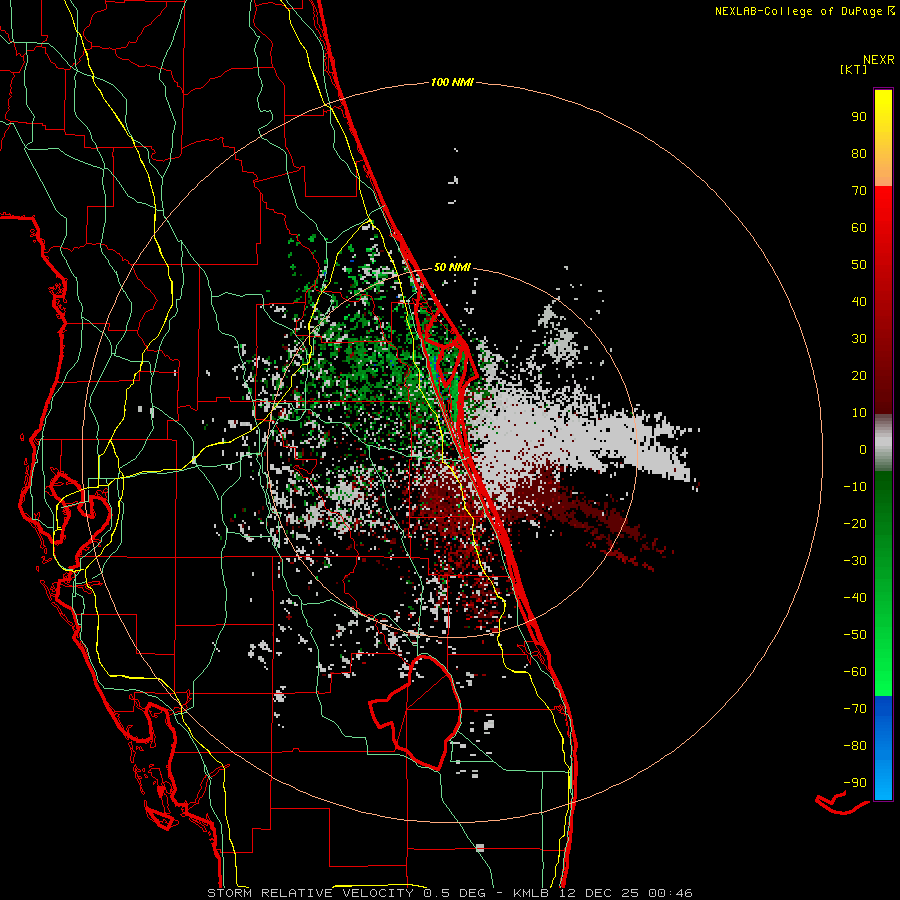Click the positive 20 legend value
Screen dimensions: 900x900
tap(859, 375)
